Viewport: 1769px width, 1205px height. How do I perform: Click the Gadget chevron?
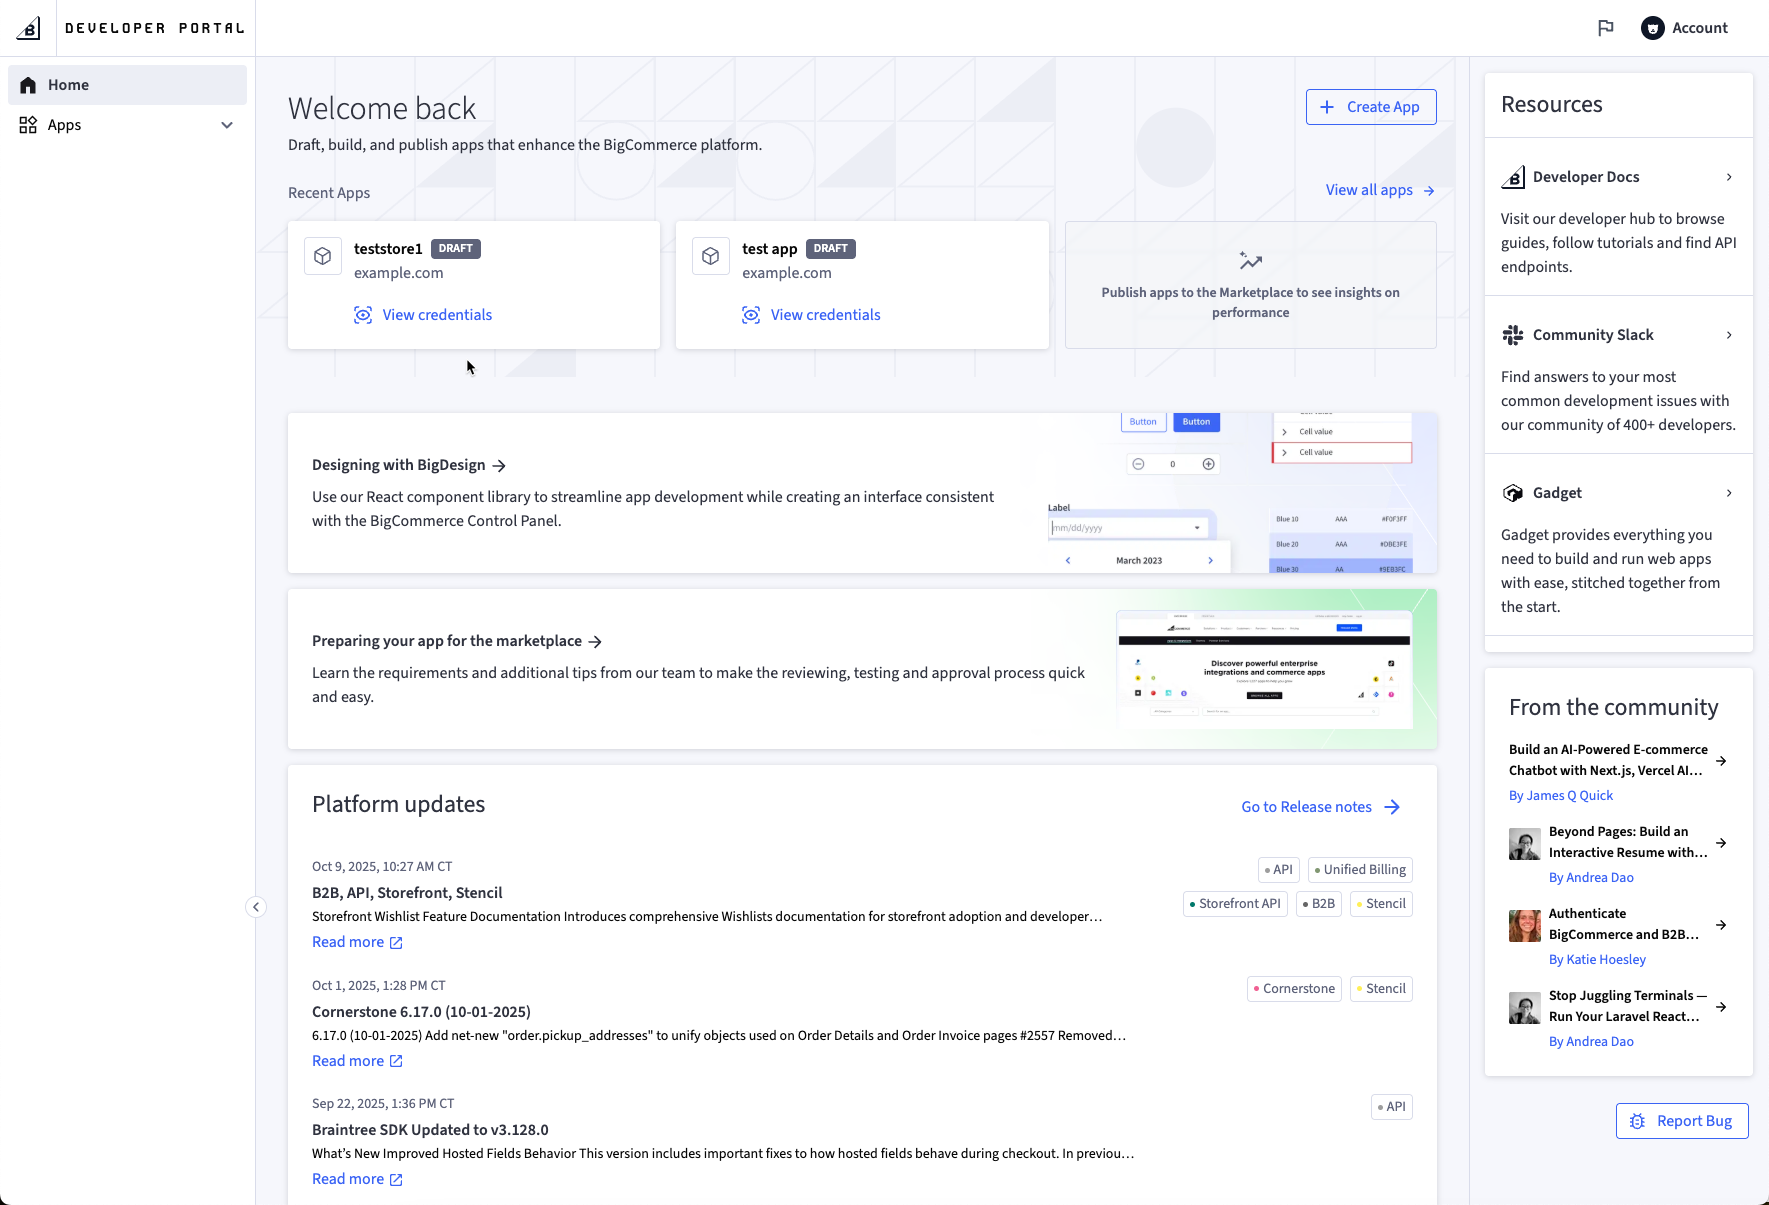[x=1729, y=493]
